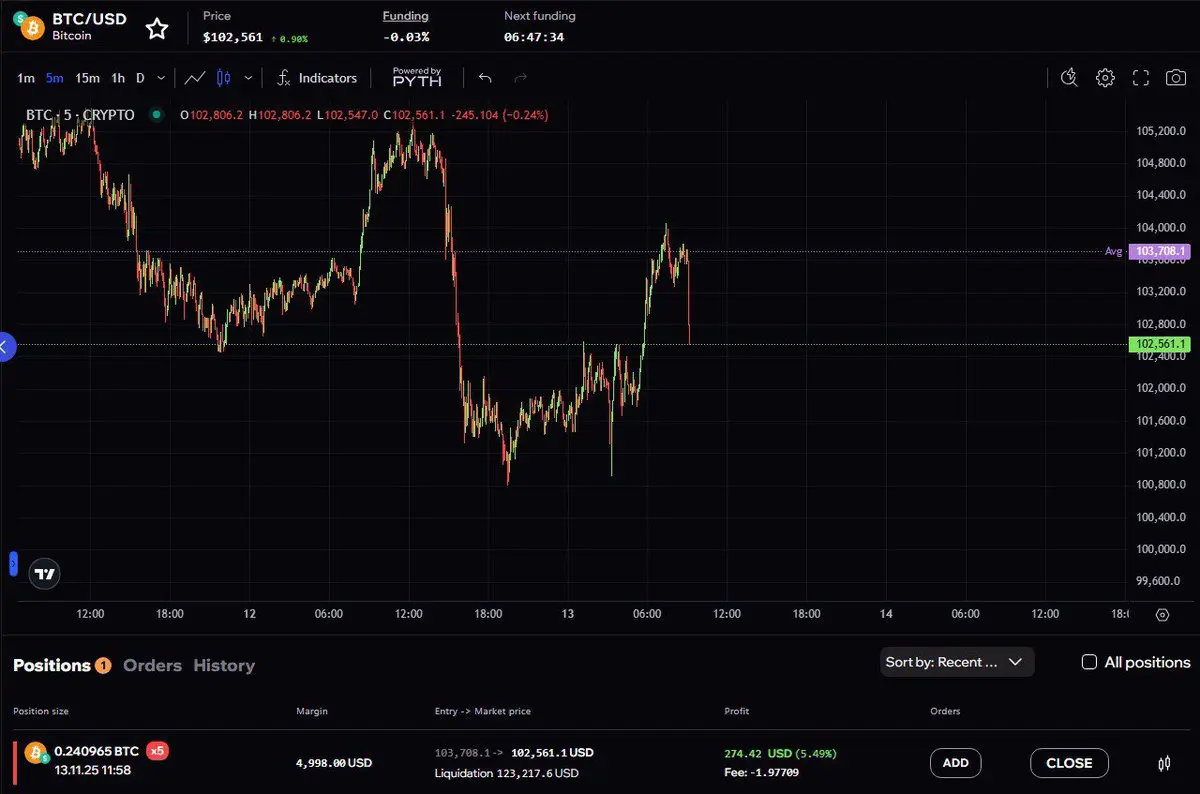Expand the left side panel arrow
Viewport: 1200px width, 794px height.
pos(5,347)
